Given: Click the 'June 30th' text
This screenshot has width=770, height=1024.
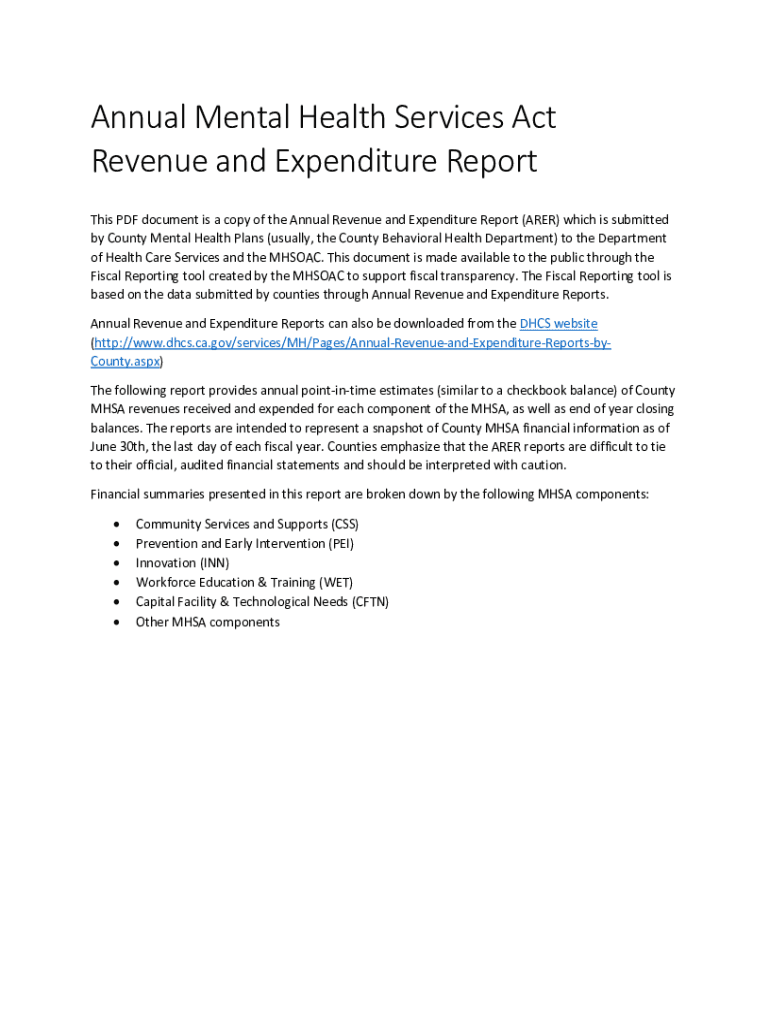Looking at the screenshot, I should pyautogui.click(x=119, y=447).
